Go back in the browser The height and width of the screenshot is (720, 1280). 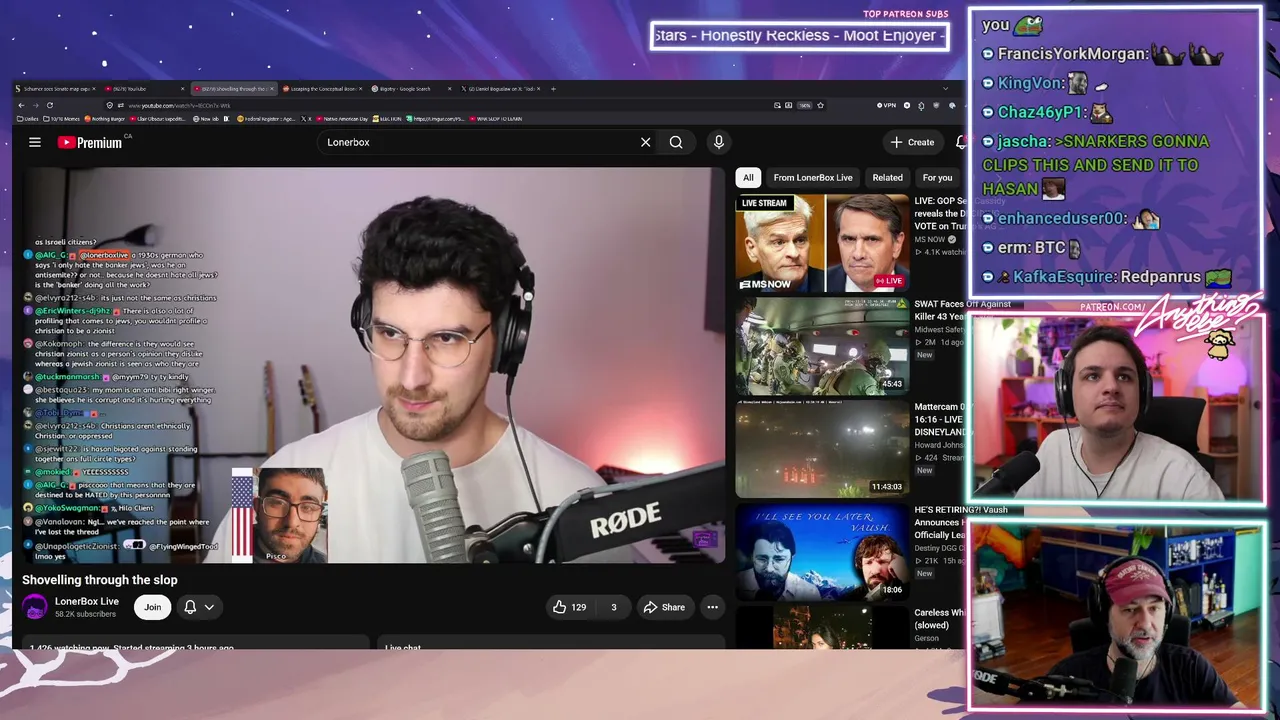21,105
